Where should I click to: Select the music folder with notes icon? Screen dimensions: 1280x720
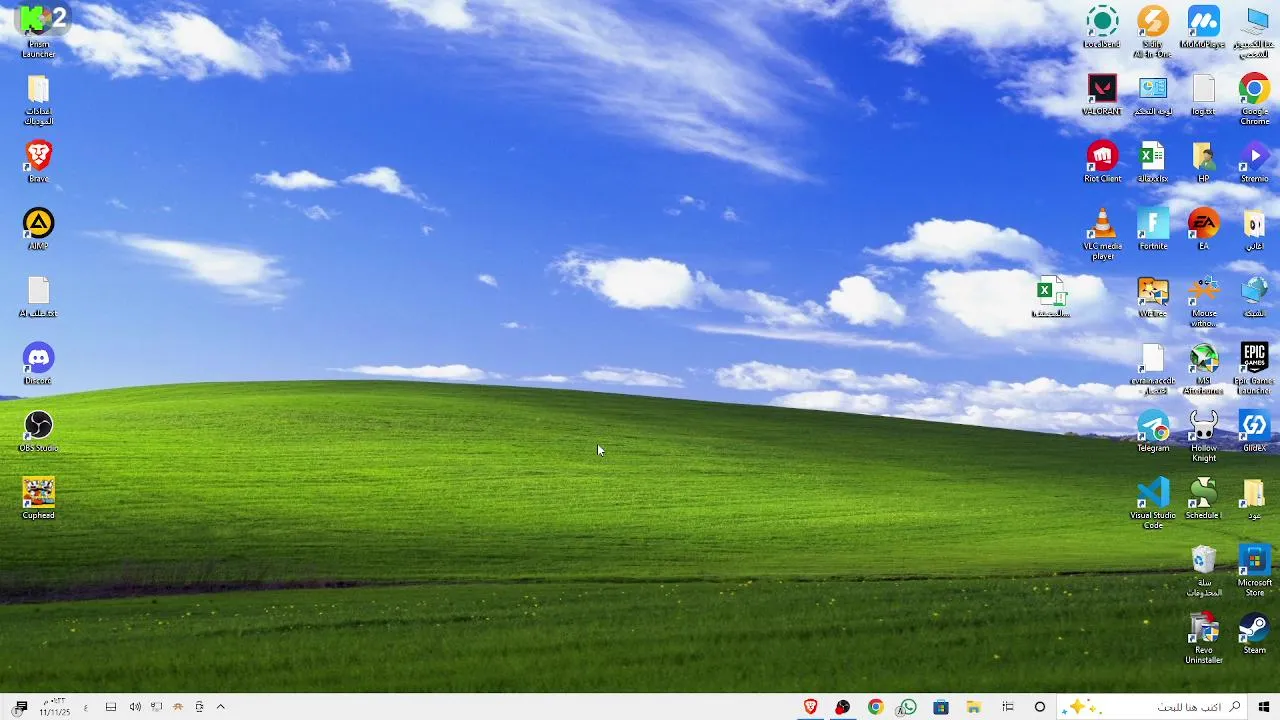coord(1254,229)
